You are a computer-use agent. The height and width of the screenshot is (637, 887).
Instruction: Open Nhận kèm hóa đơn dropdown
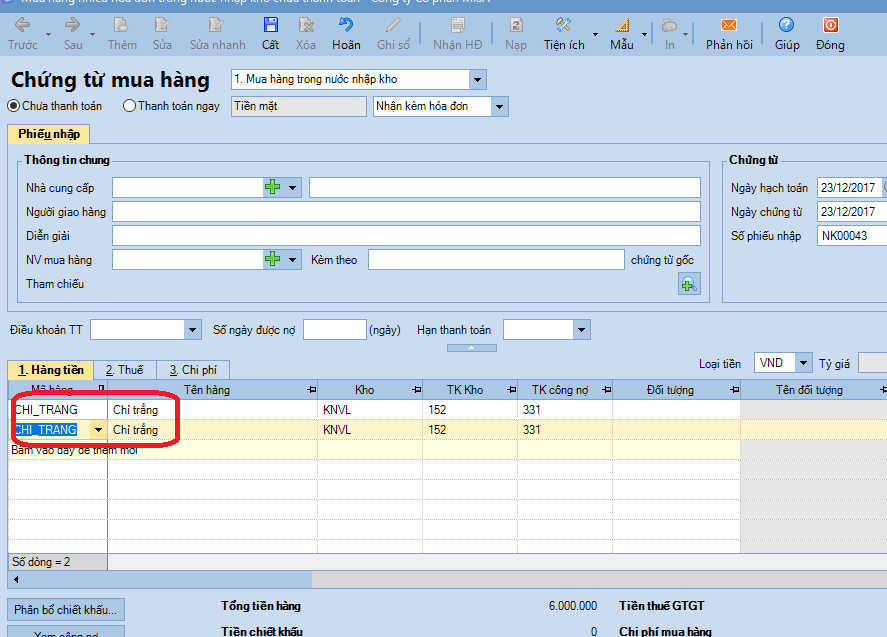499,106
